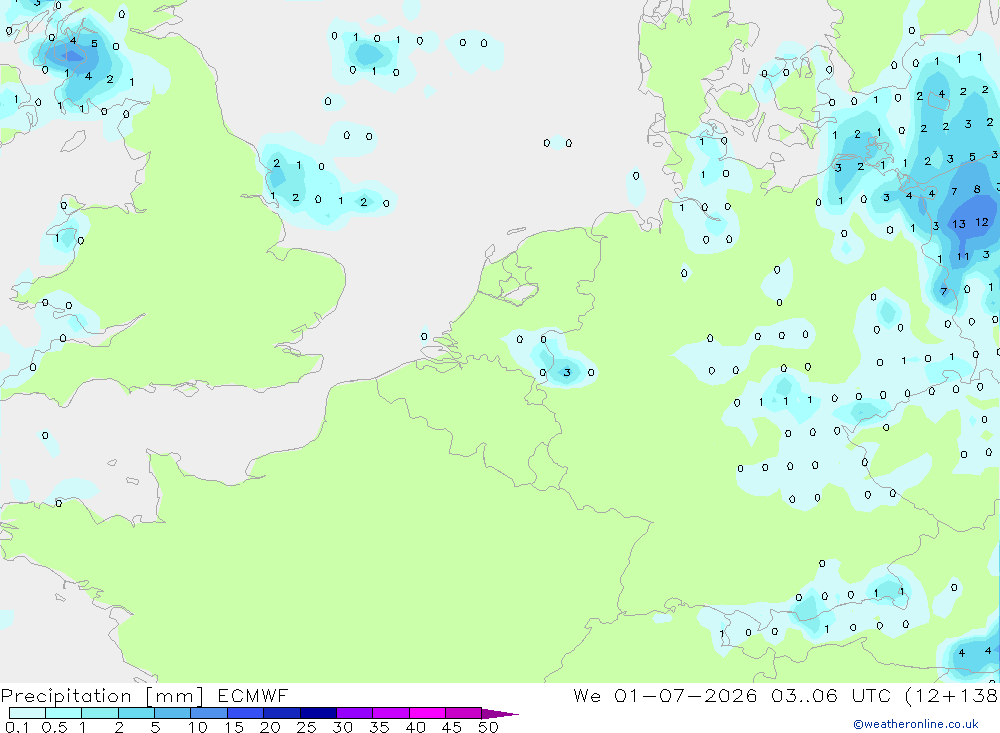Click the legend label '45'
Screen dimensions: 1000x733
(452, 727)
